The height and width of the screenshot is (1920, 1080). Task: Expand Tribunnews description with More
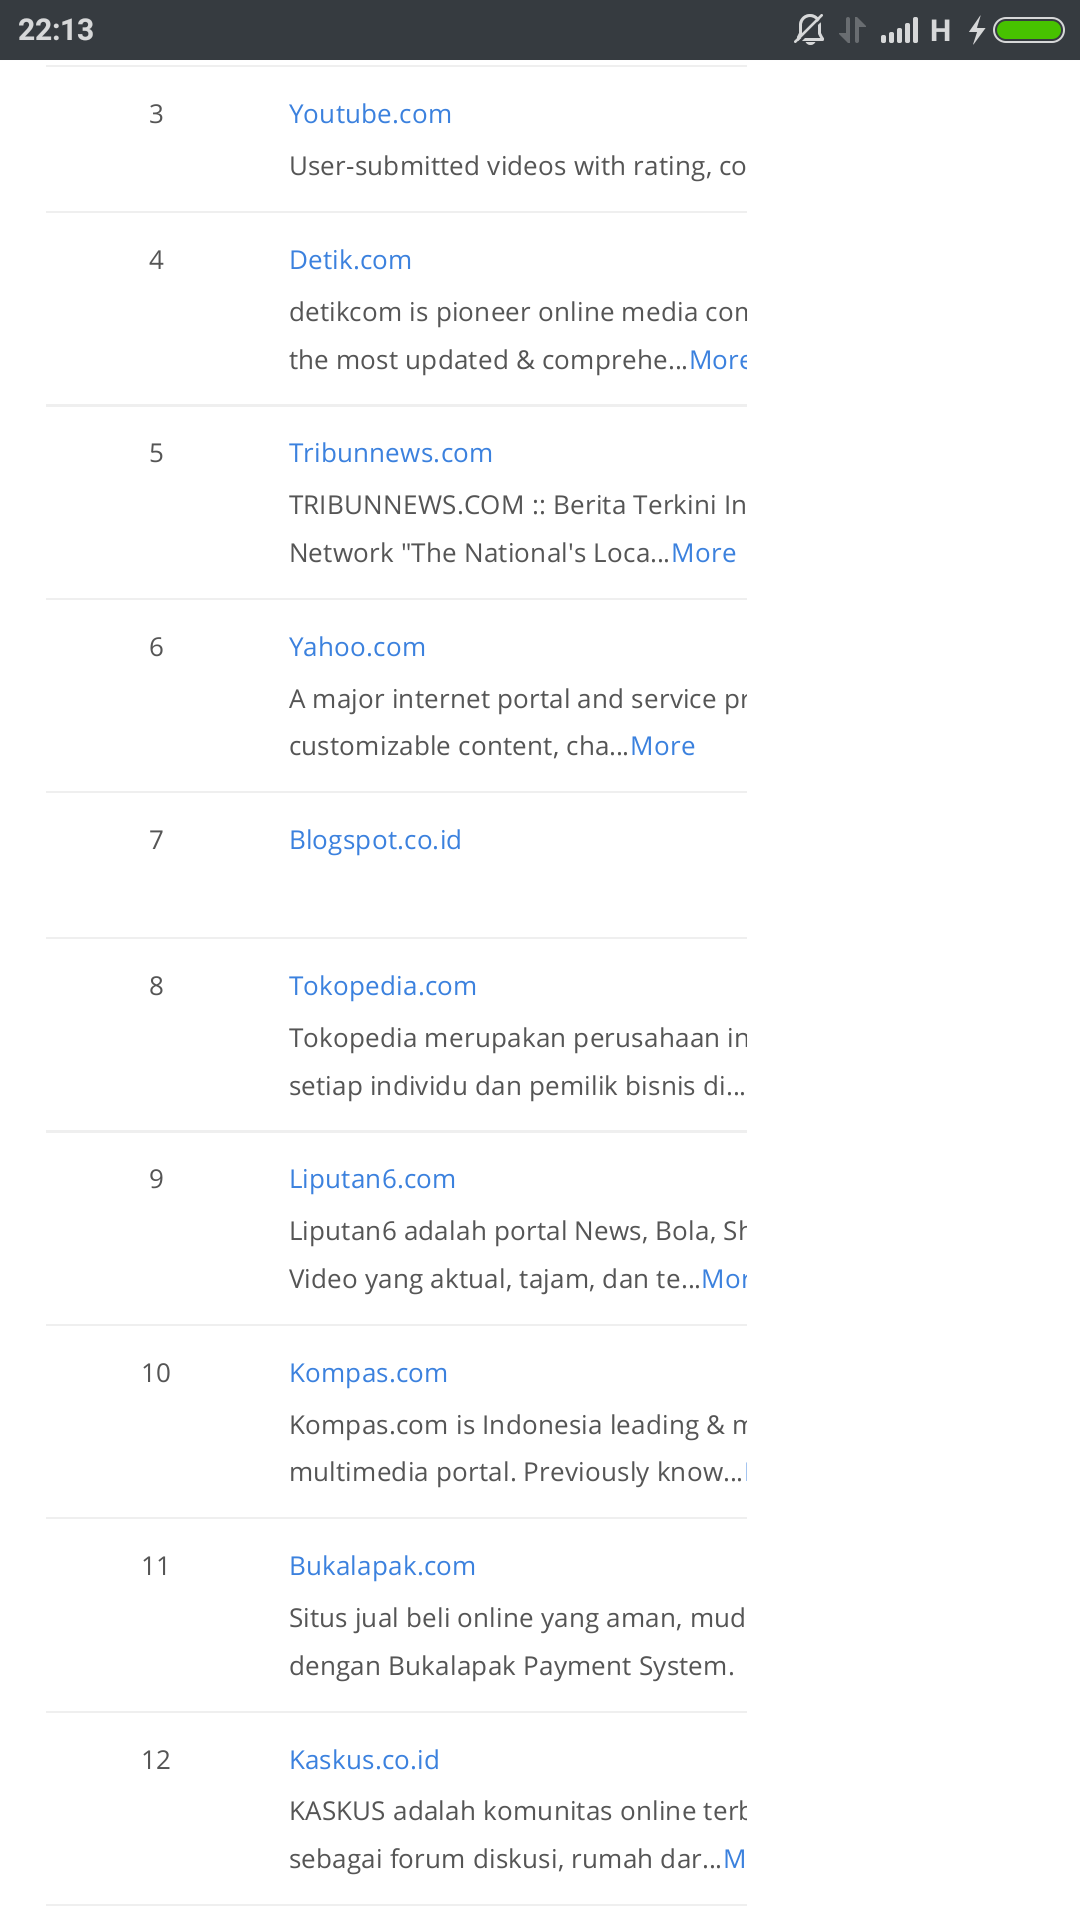click(x=704, y=553)
